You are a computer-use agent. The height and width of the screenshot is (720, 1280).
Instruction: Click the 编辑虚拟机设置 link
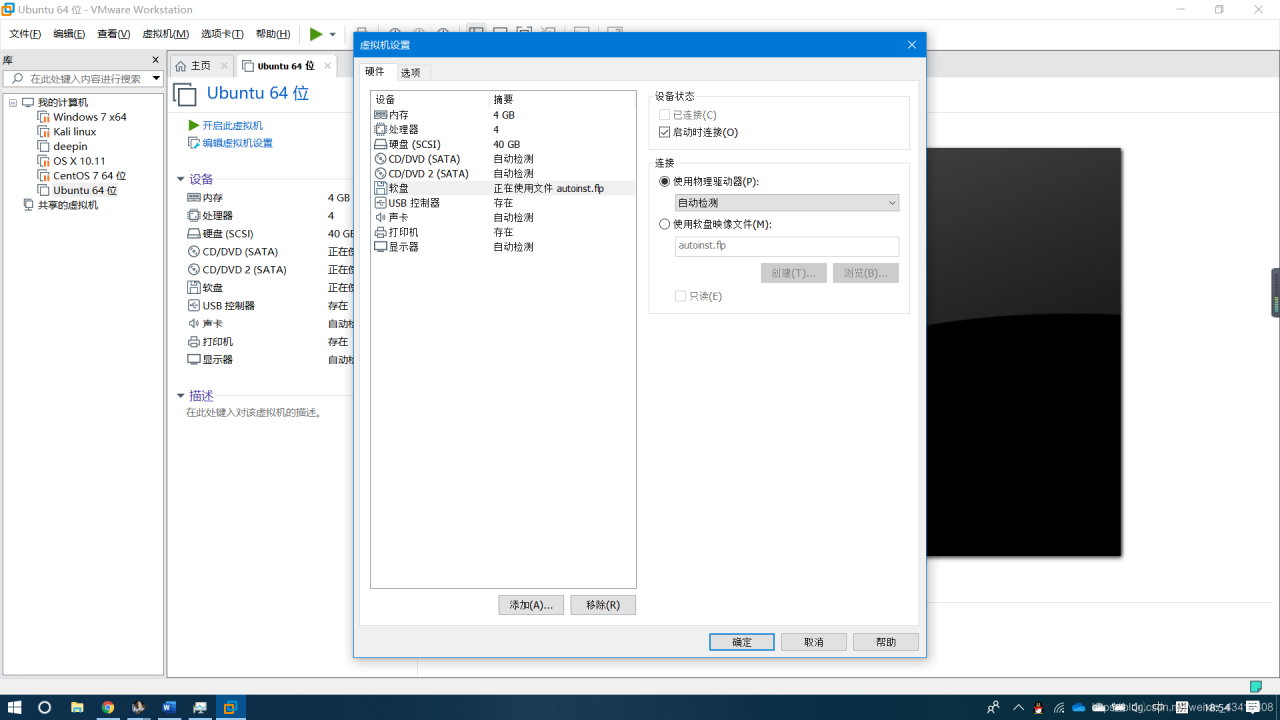237,143
